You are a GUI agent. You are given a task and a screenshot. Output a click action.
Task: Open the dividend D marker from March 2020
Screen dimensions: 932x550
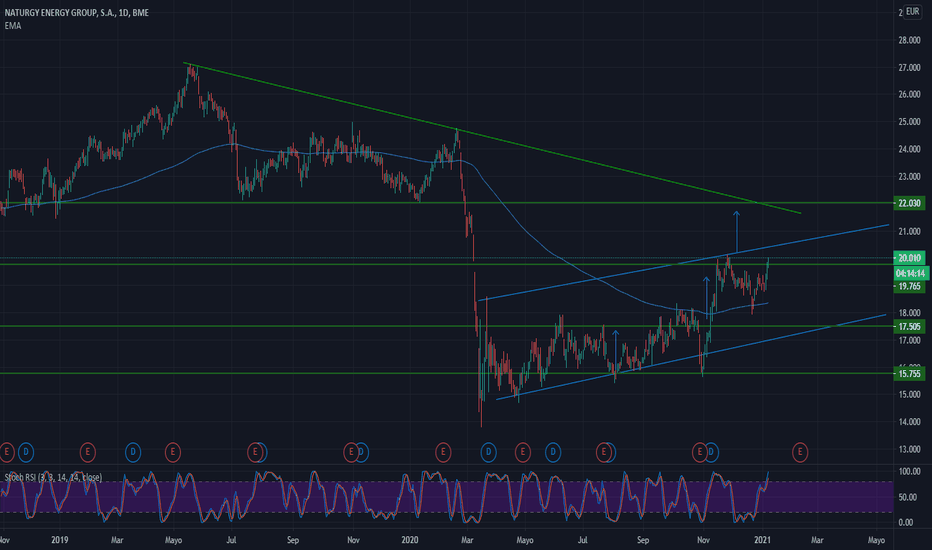pos(489,452)
